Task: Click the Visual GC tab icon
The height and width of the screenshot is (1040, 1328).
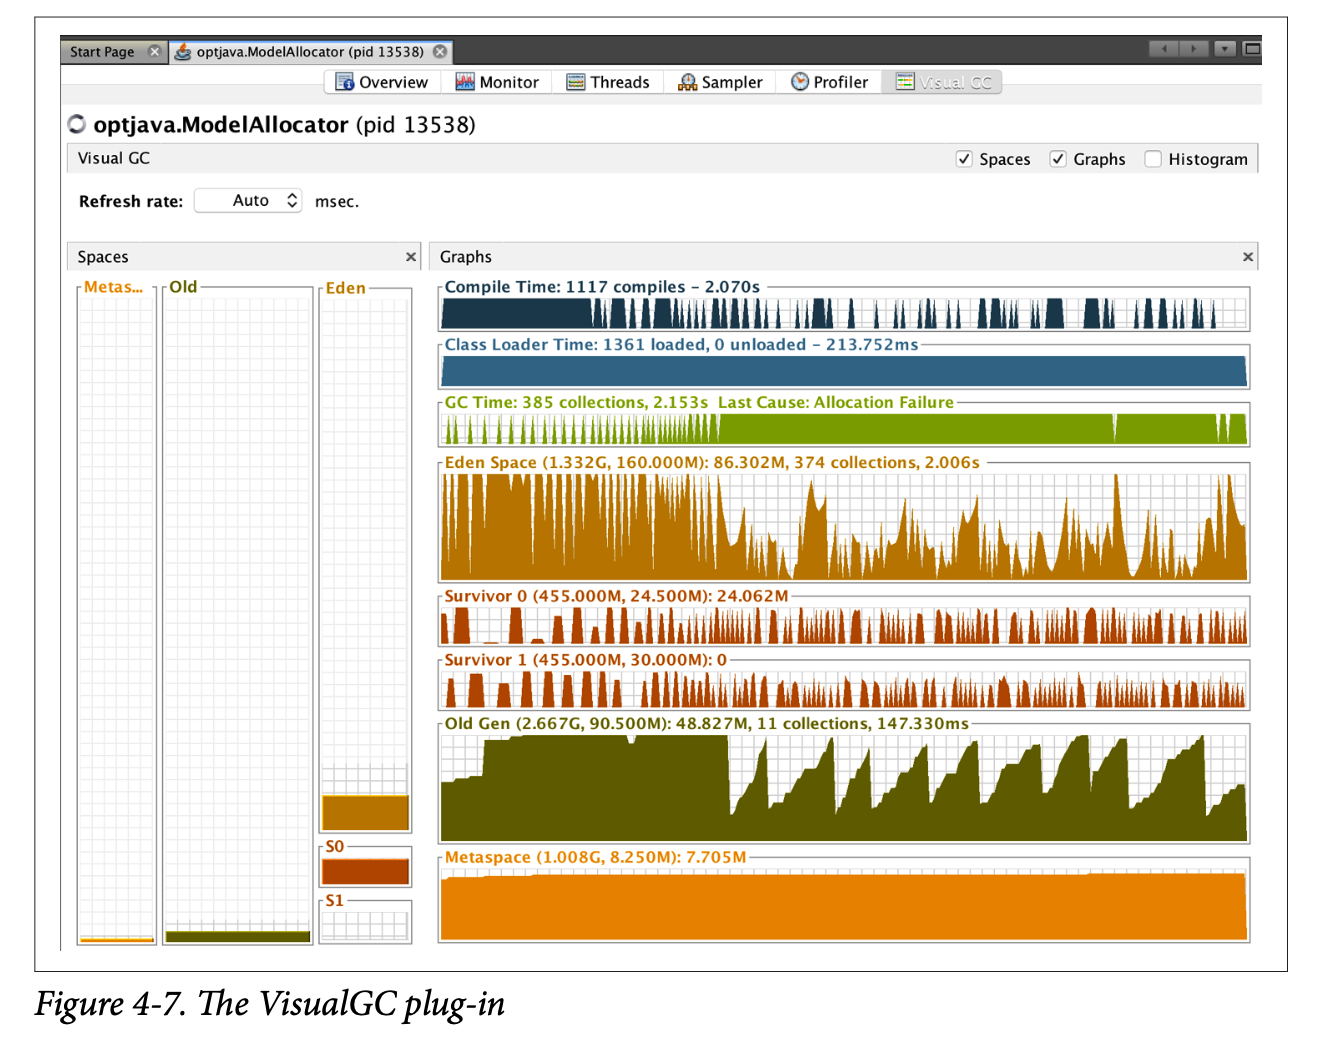Action: [905, 82]
